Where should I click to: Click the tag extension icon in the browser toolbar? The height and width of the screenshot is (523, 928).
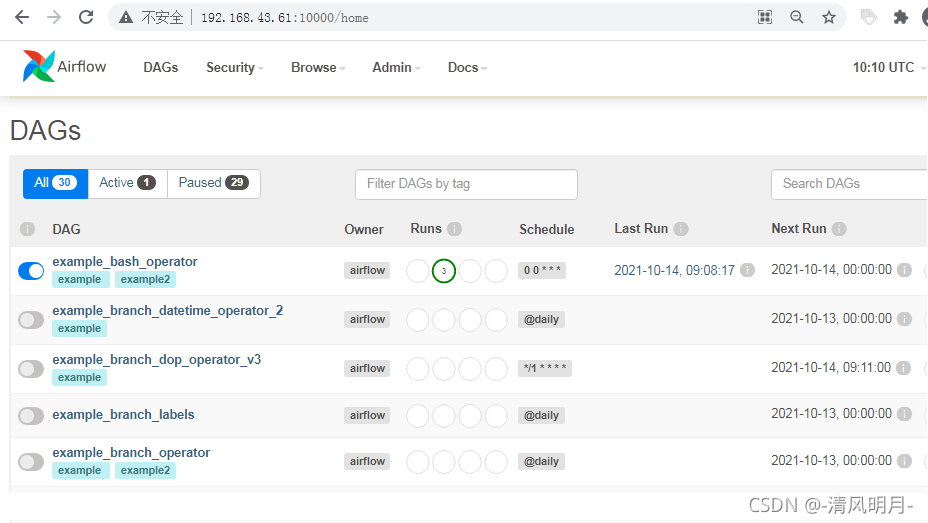868,17
